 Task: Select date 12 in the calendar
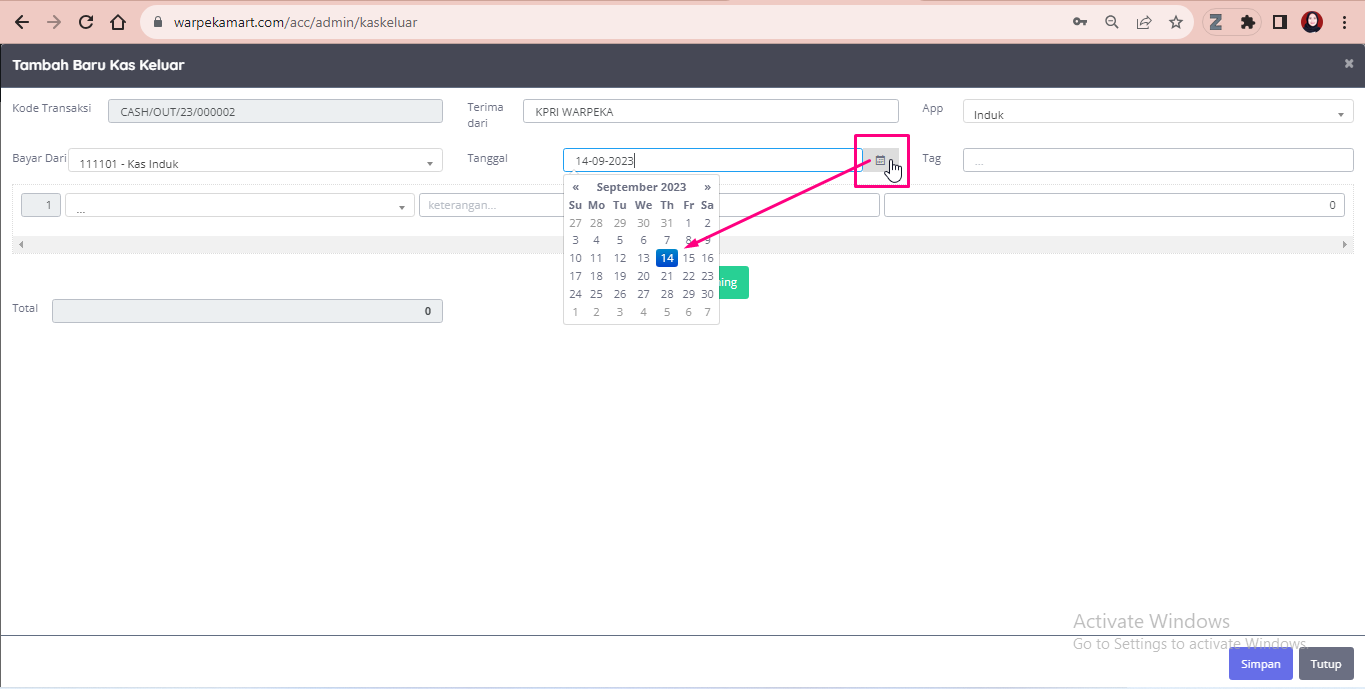tap(620, 258)
